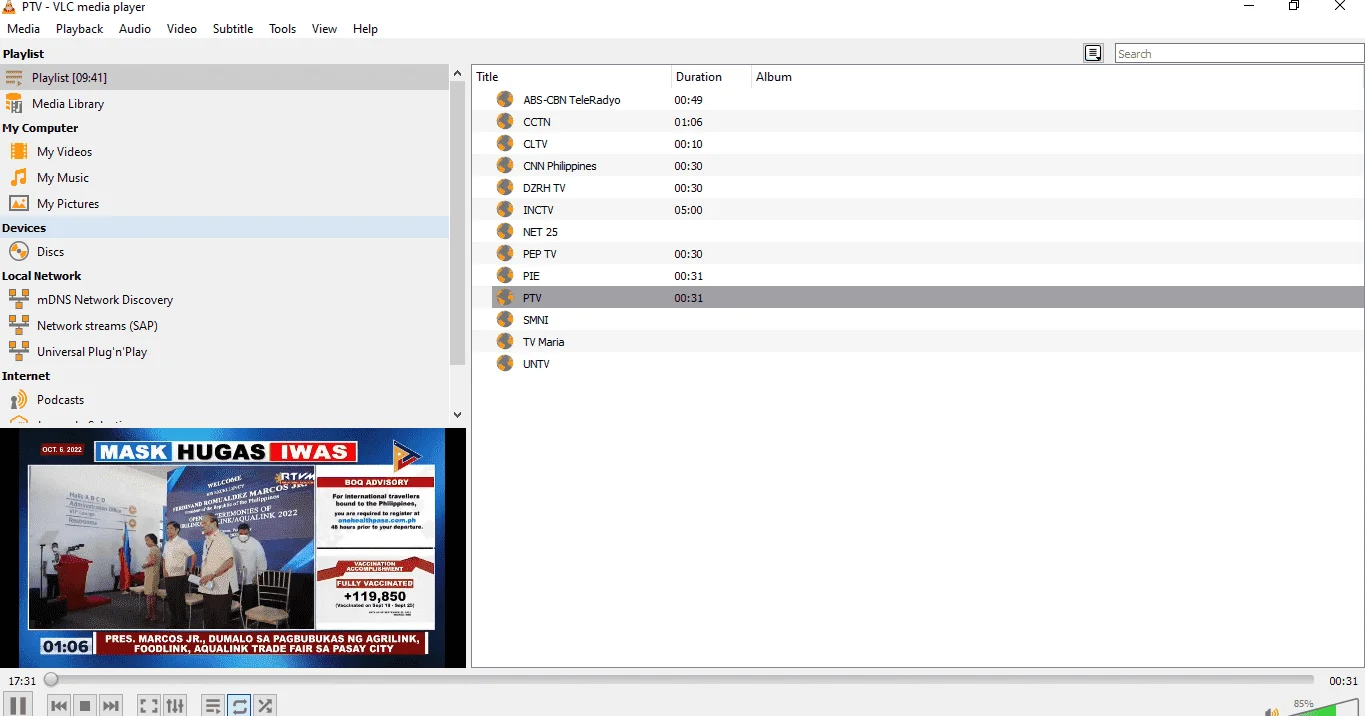Toggle random shuffle playback
The height and width of the screenshot is (716, 1365).
pos(265,706)
